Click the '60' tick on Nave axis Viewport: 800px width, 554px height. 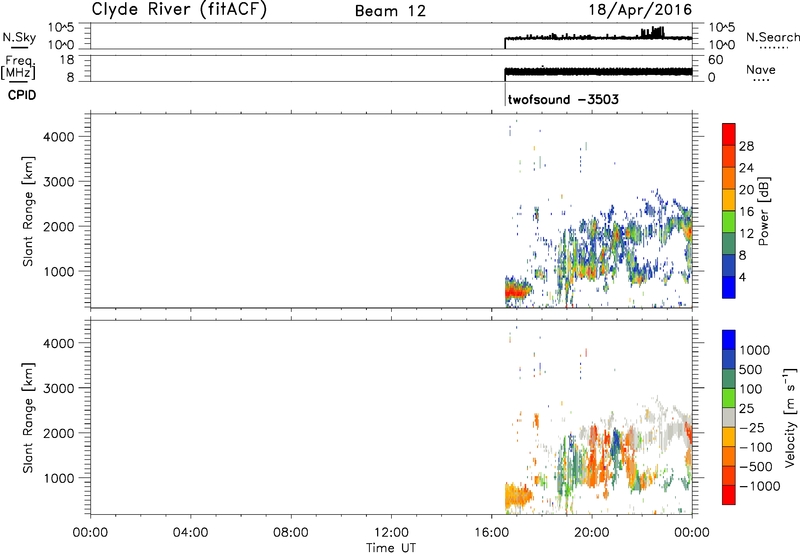tap(715, 60)
